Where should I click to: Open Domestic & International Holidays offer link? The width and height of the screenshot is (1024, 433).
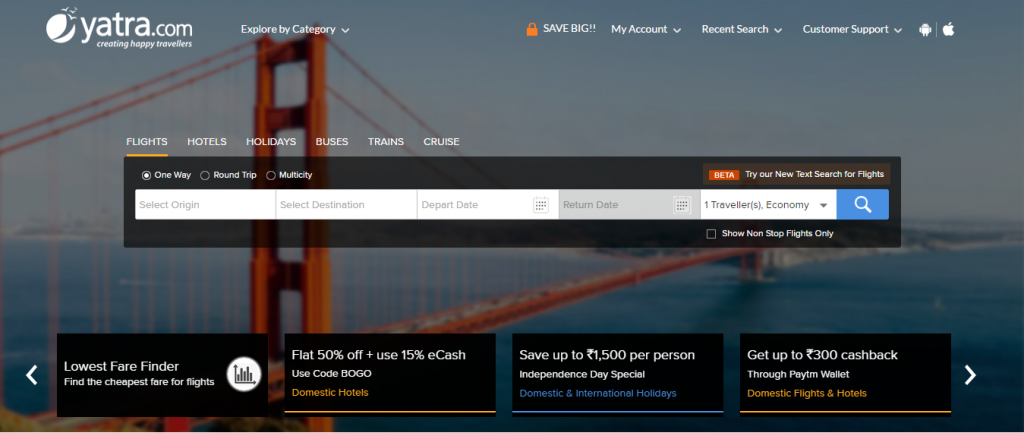598,393
